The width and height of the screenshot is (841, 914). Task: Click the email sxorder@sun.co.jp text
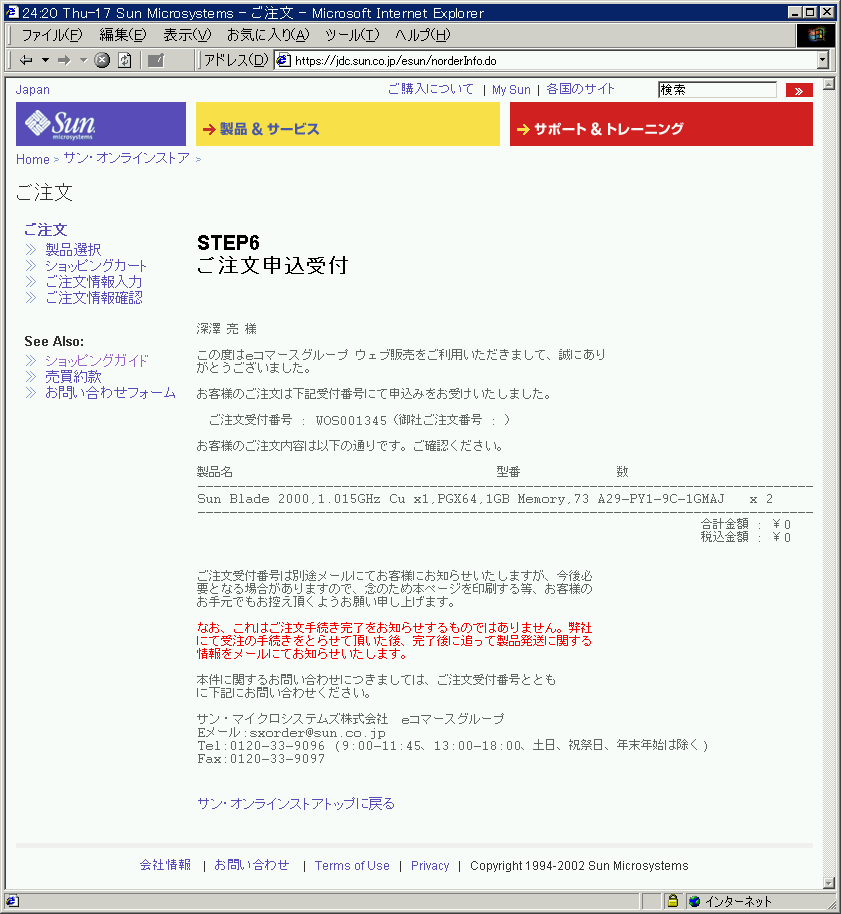(318, 733)
